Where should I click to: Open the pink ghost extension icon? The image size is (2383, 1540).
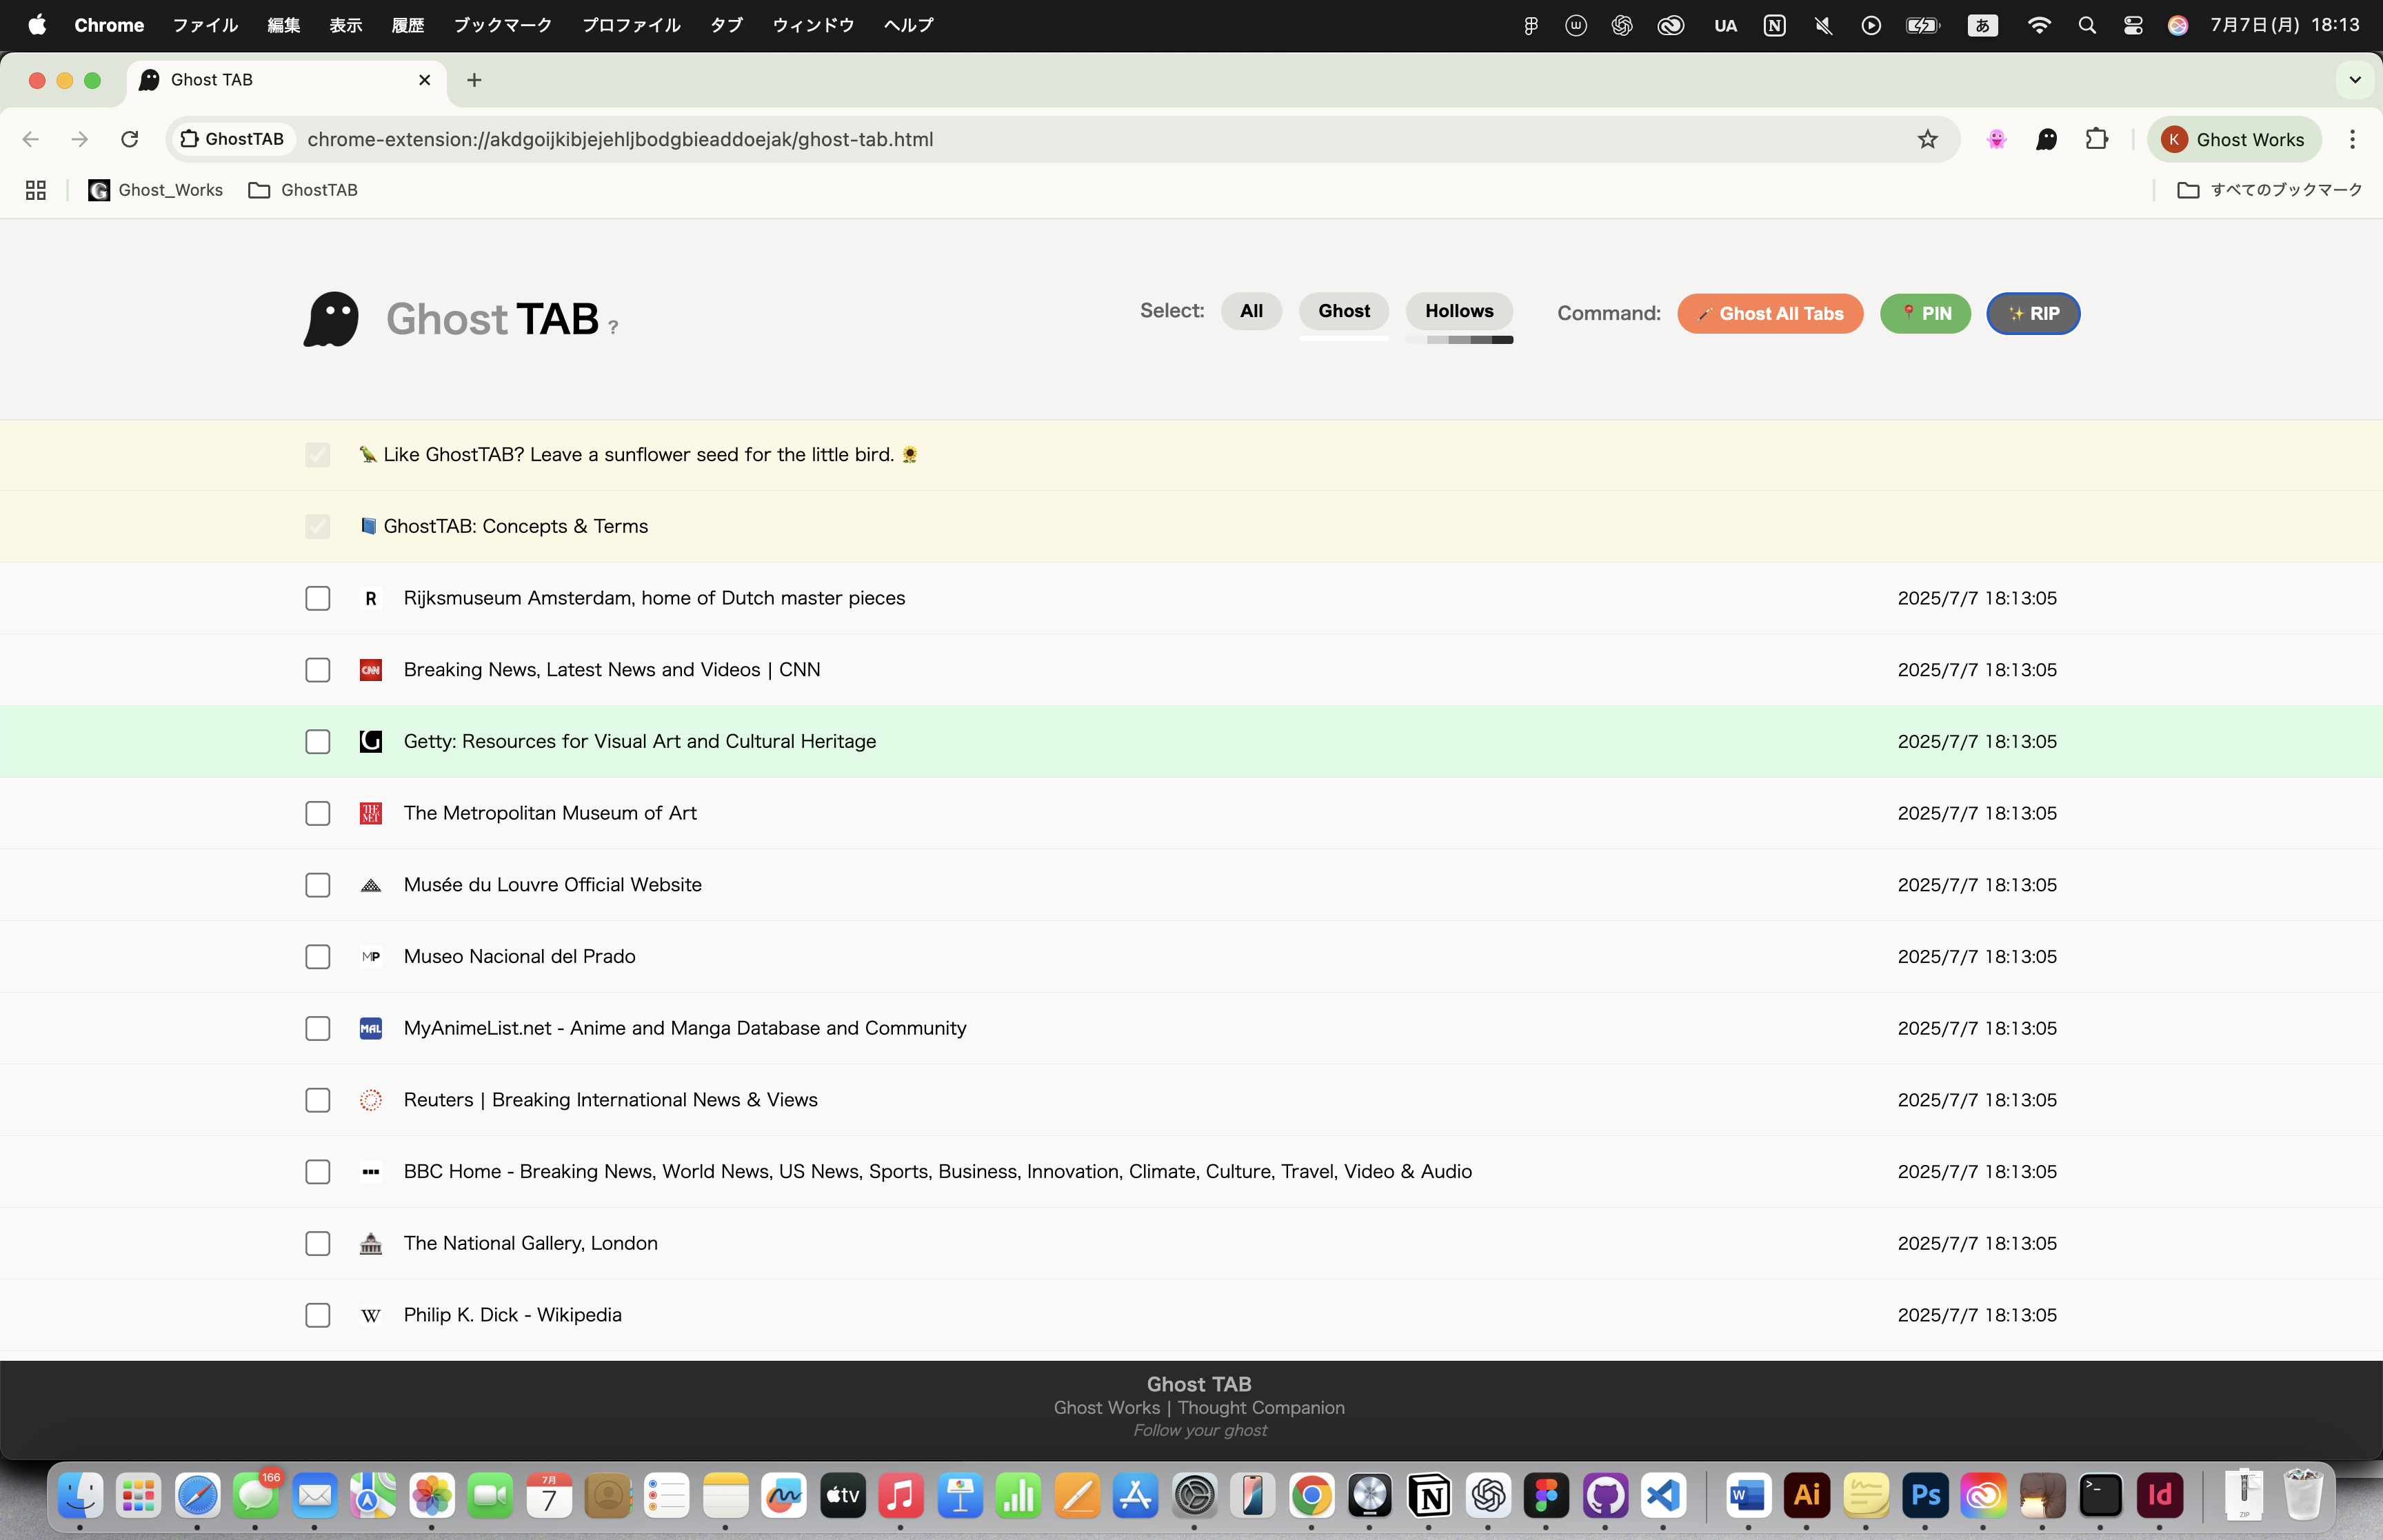[x=1997, y=139]
